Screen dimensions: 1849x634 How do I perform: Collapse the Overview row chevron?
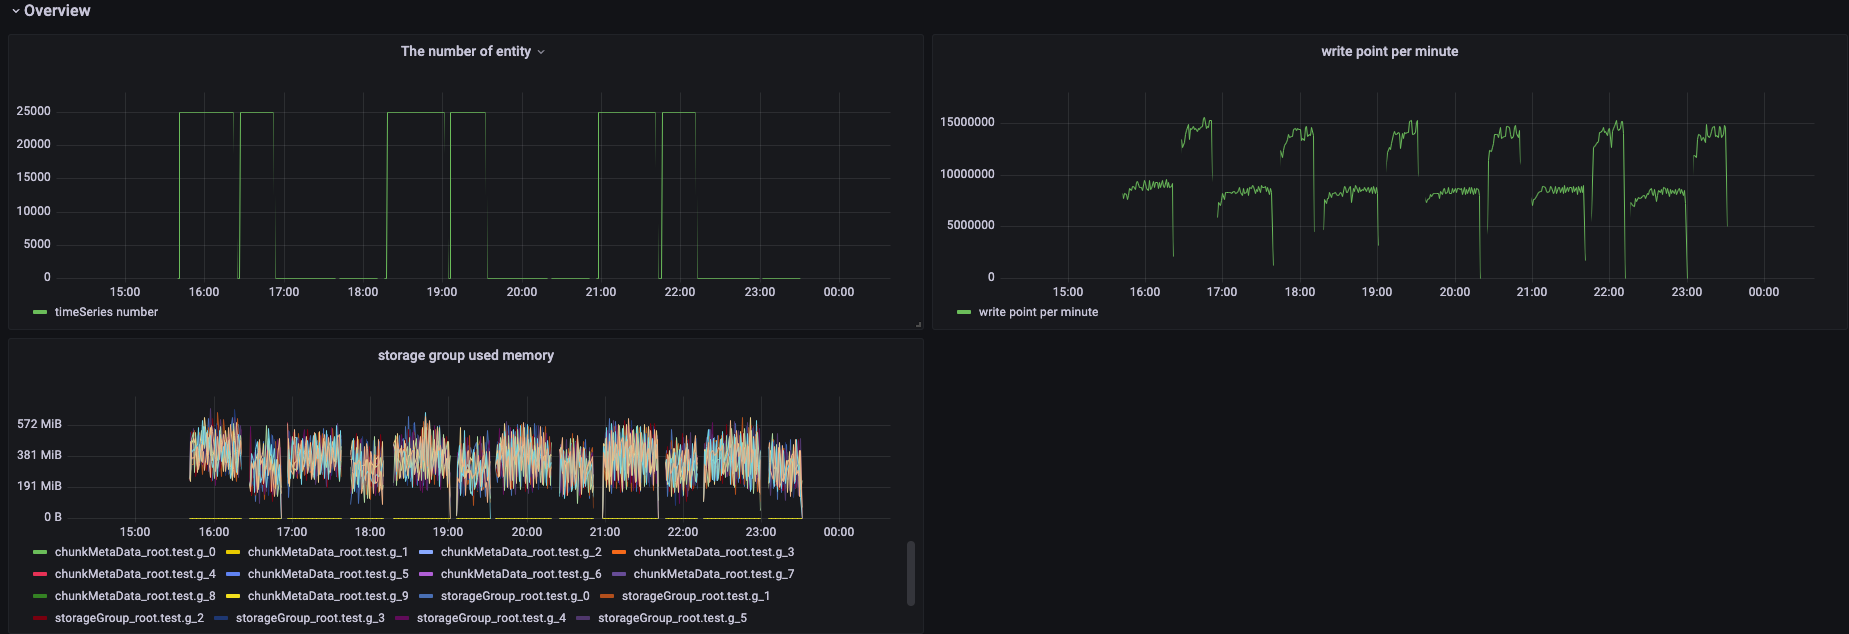point(15,11)
